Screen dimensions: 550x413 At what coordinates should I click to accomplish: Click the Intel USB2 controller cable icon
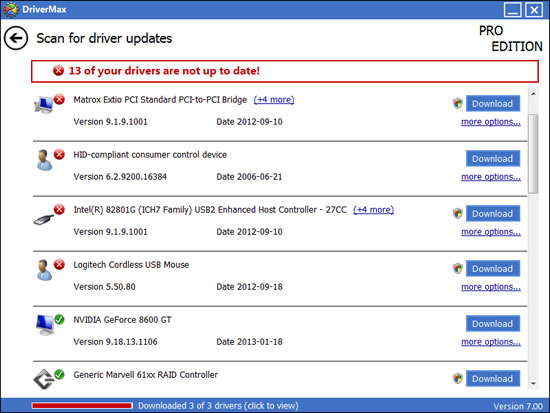click(x=44, y=220)
